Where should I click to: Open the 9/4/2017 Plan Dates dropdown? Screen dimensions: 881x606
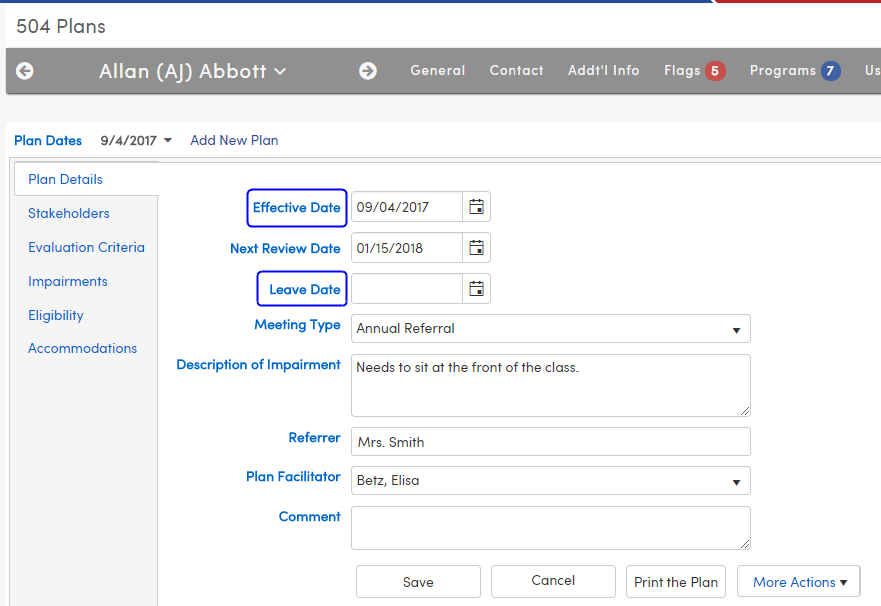point(136,140)
